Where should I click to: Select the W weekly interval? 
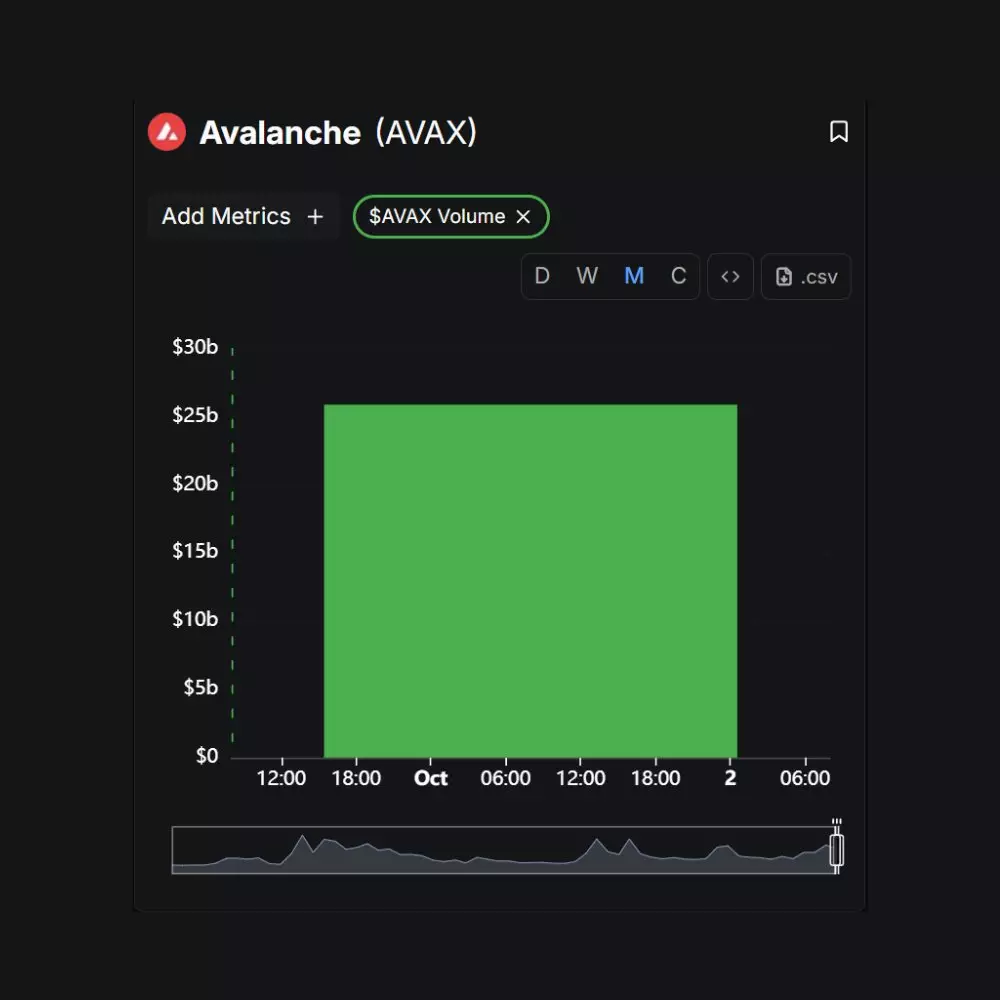pyautogui.click(x=587, y=277)
